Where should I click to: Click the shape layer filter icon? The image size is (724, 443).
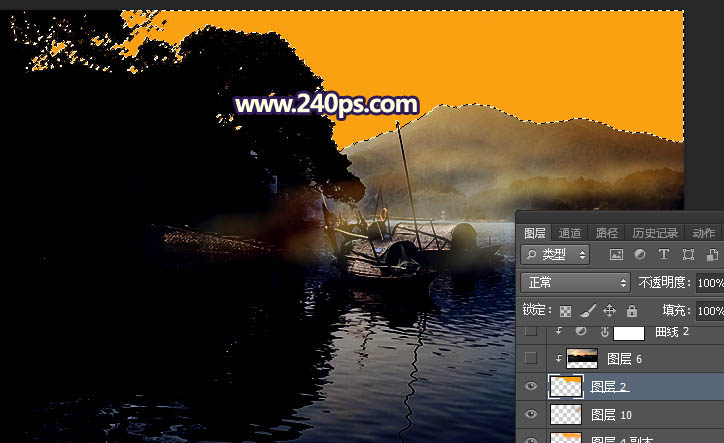pyautogui.click(x=688, y=256)
